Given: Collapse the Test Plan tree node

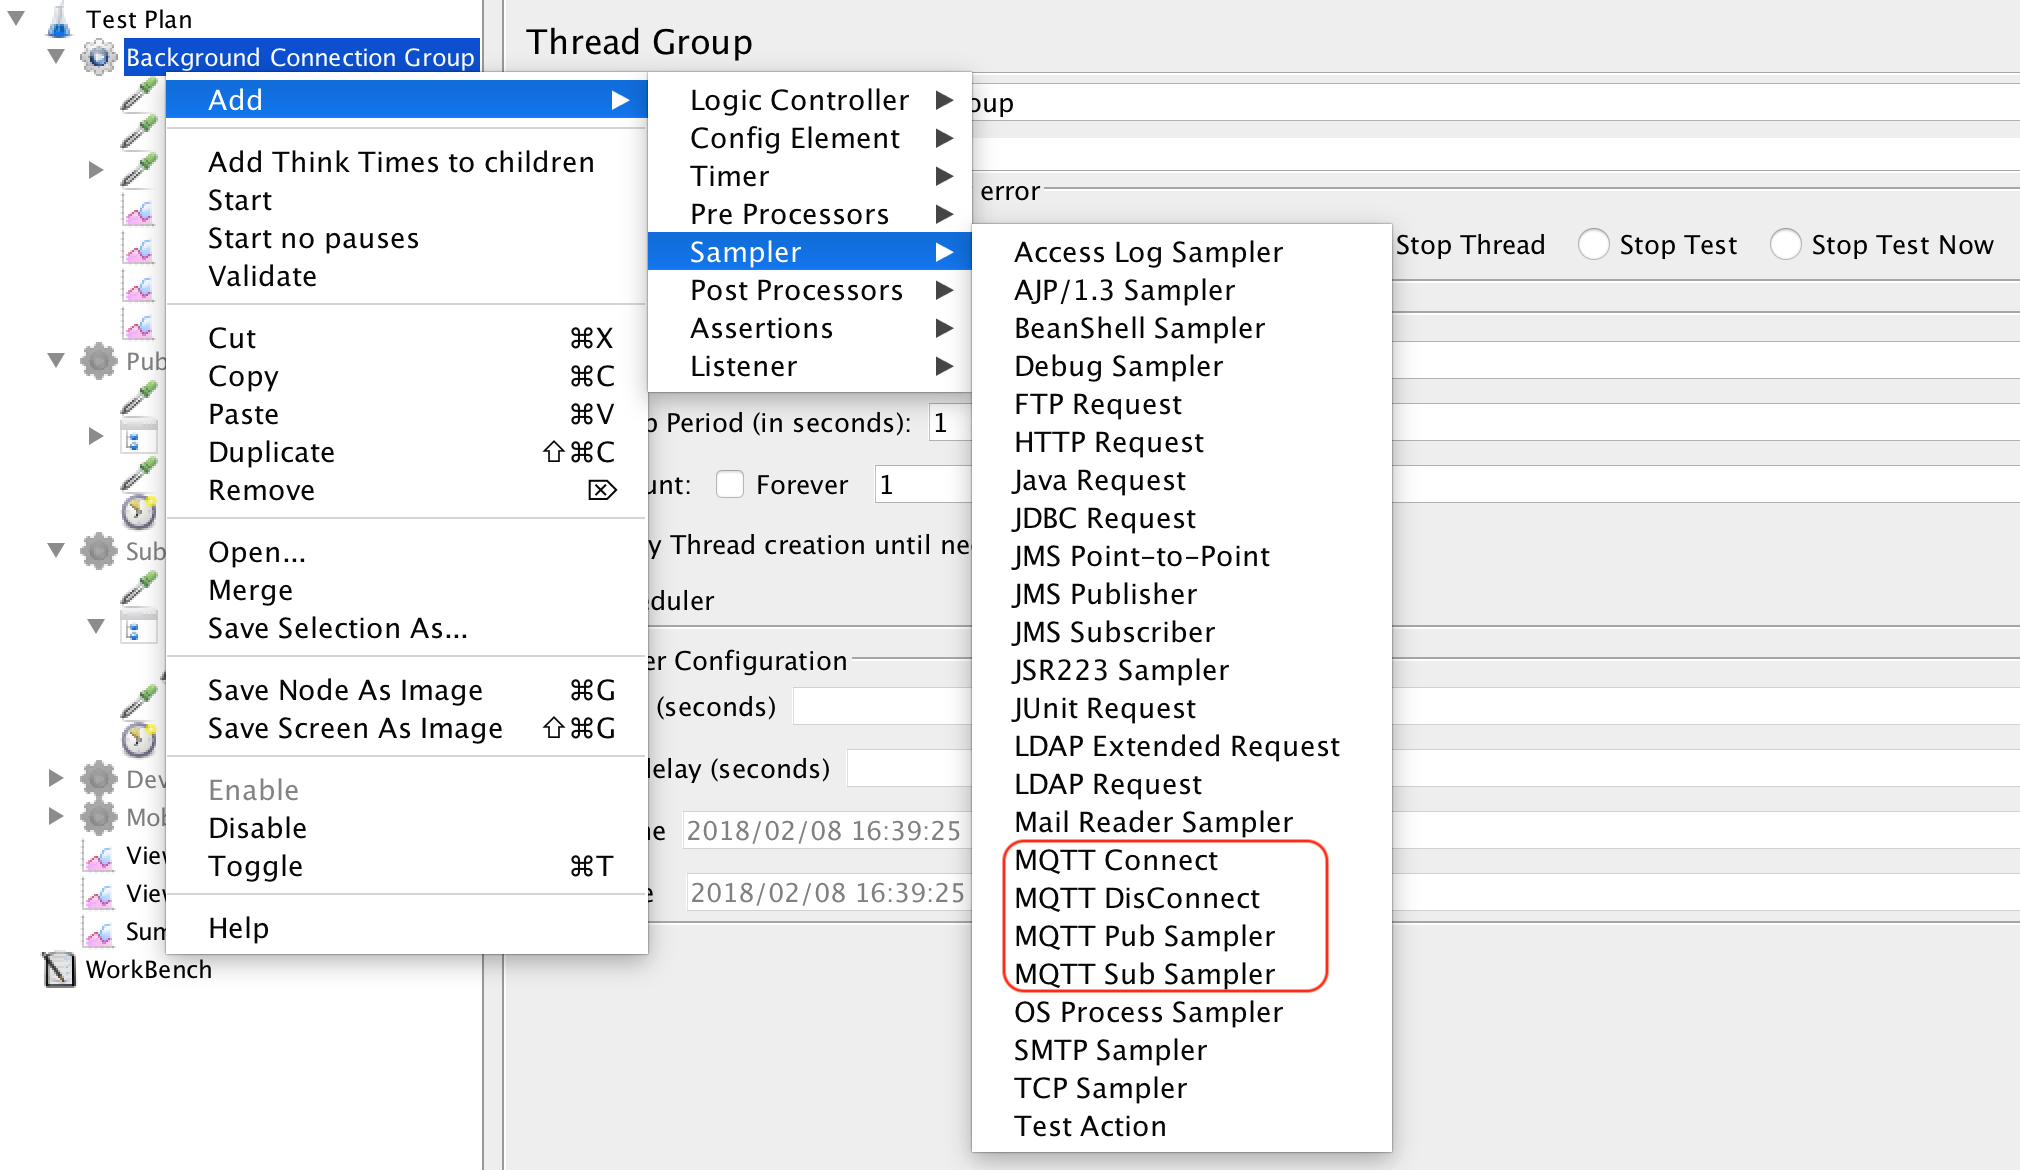Looking at the screenshot, I should click(x=17, y=18).
